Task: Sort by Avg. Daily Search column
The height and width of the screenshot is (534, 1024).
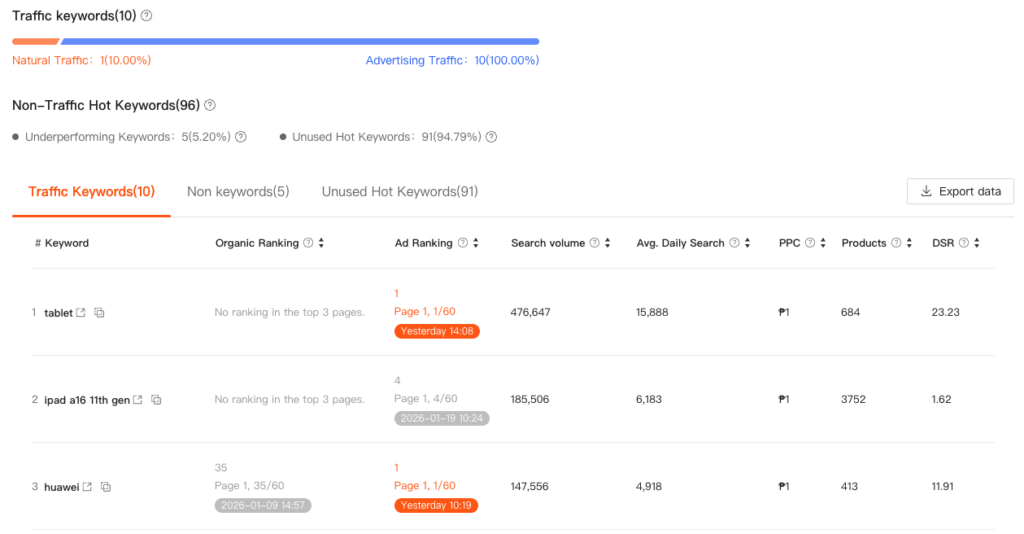Action: pos(747,243)
